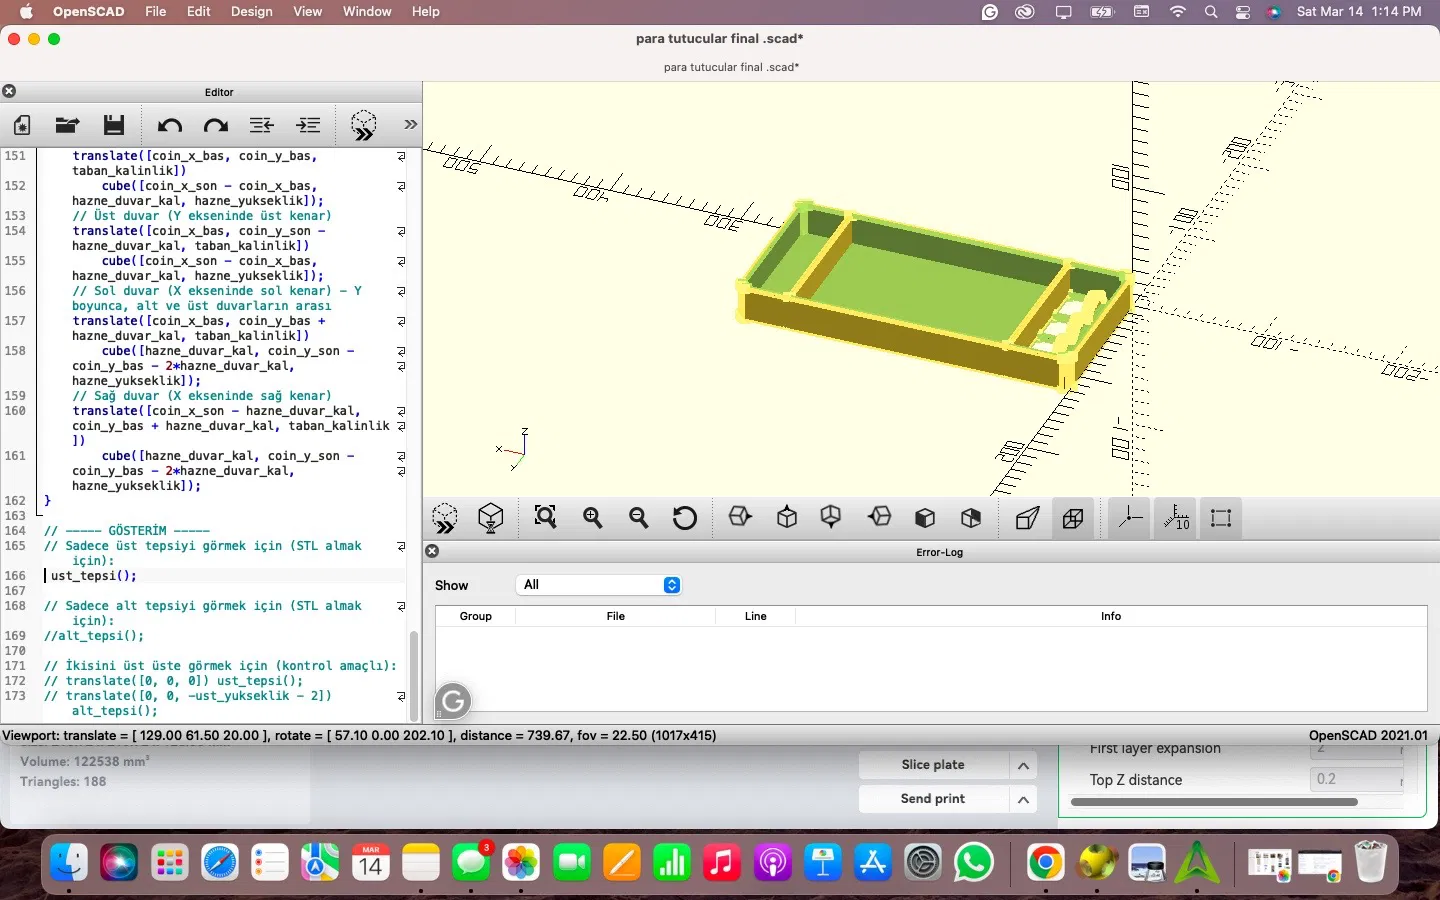
Task: Open the Design menu
Action: tap(251, 12)
